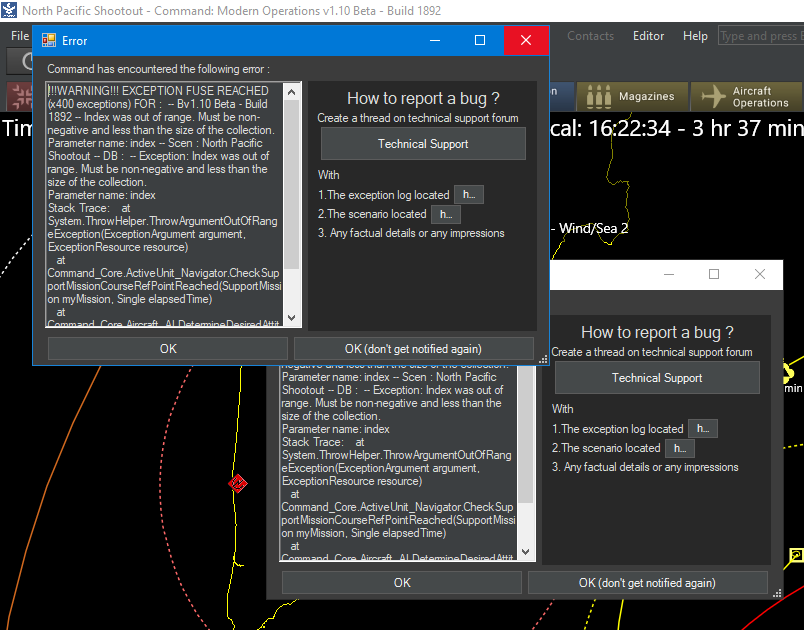Open the Editor menu
The image size is (804, 630).
pos(648,36)
